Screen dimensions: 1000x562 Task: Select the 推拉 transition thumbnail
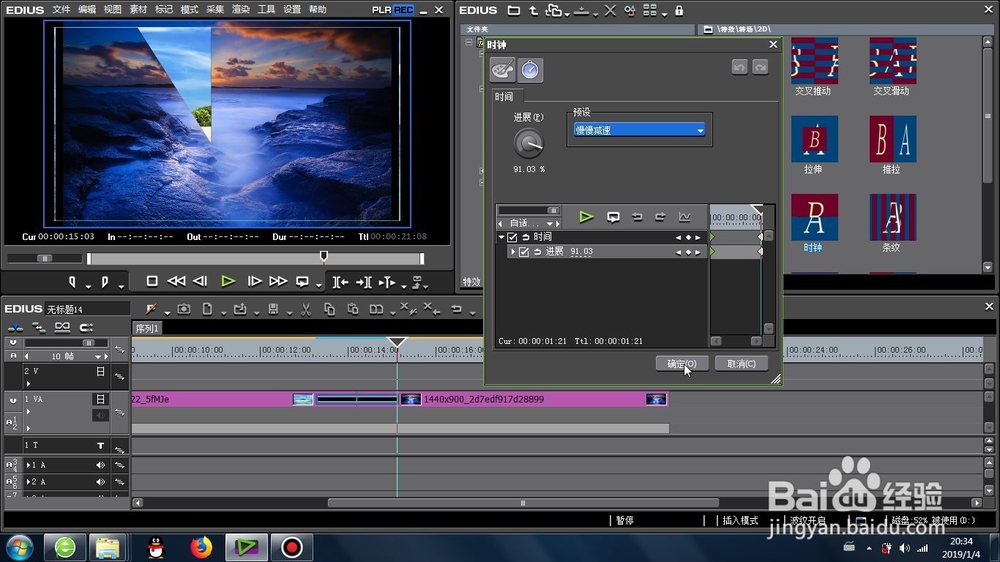point(892,139)
